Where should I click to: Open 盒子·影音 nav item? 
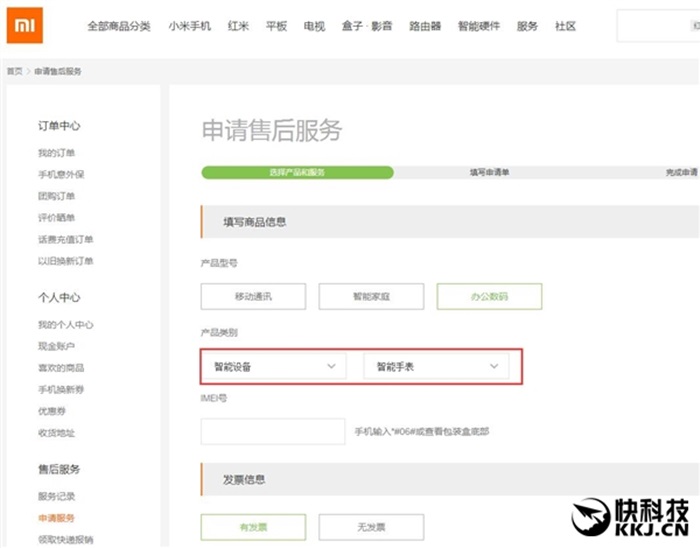click(x=367, y=26)
